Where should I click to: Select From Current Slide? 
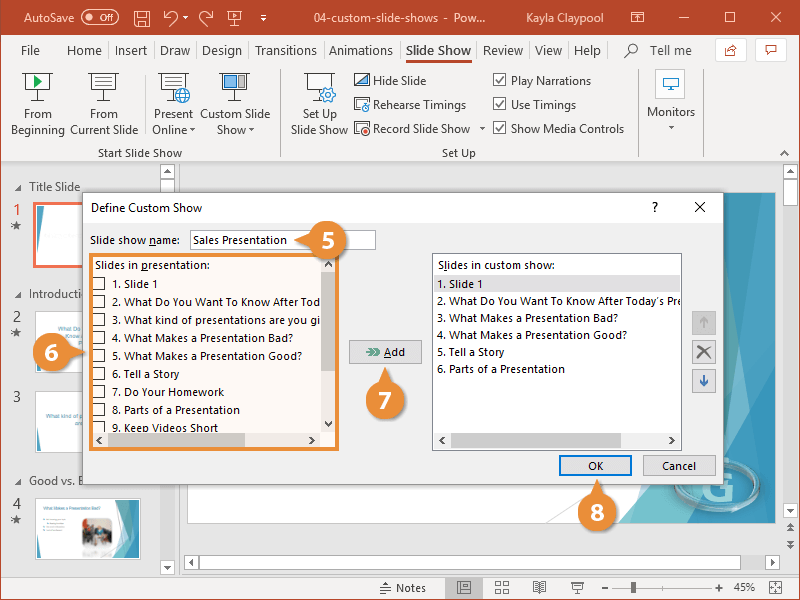point(103,100)
